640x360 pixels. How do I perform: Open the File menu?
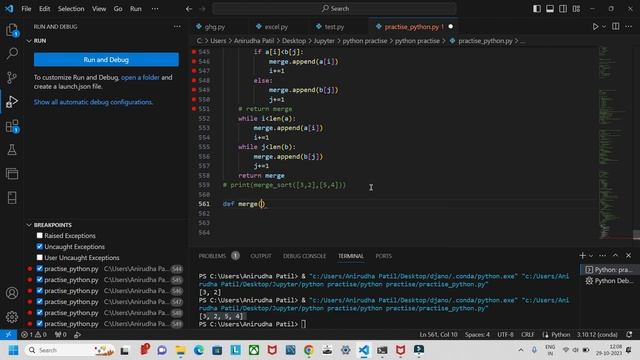(26, 9)
